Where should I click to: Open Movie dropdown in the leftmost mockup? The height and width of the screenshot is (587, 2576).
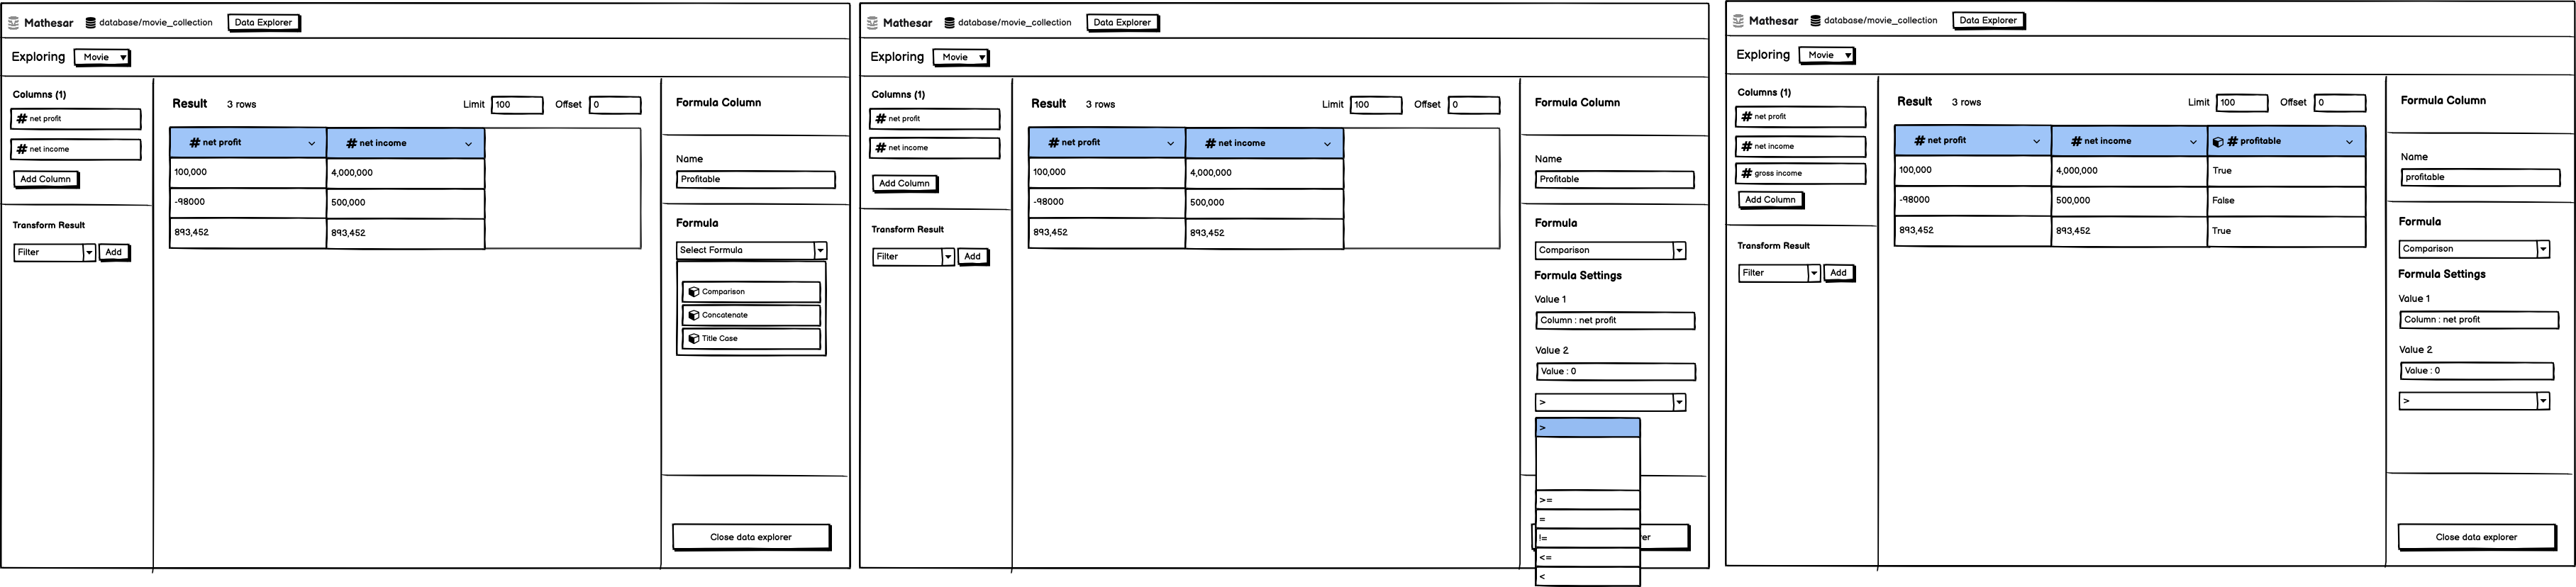coord(102,57)
